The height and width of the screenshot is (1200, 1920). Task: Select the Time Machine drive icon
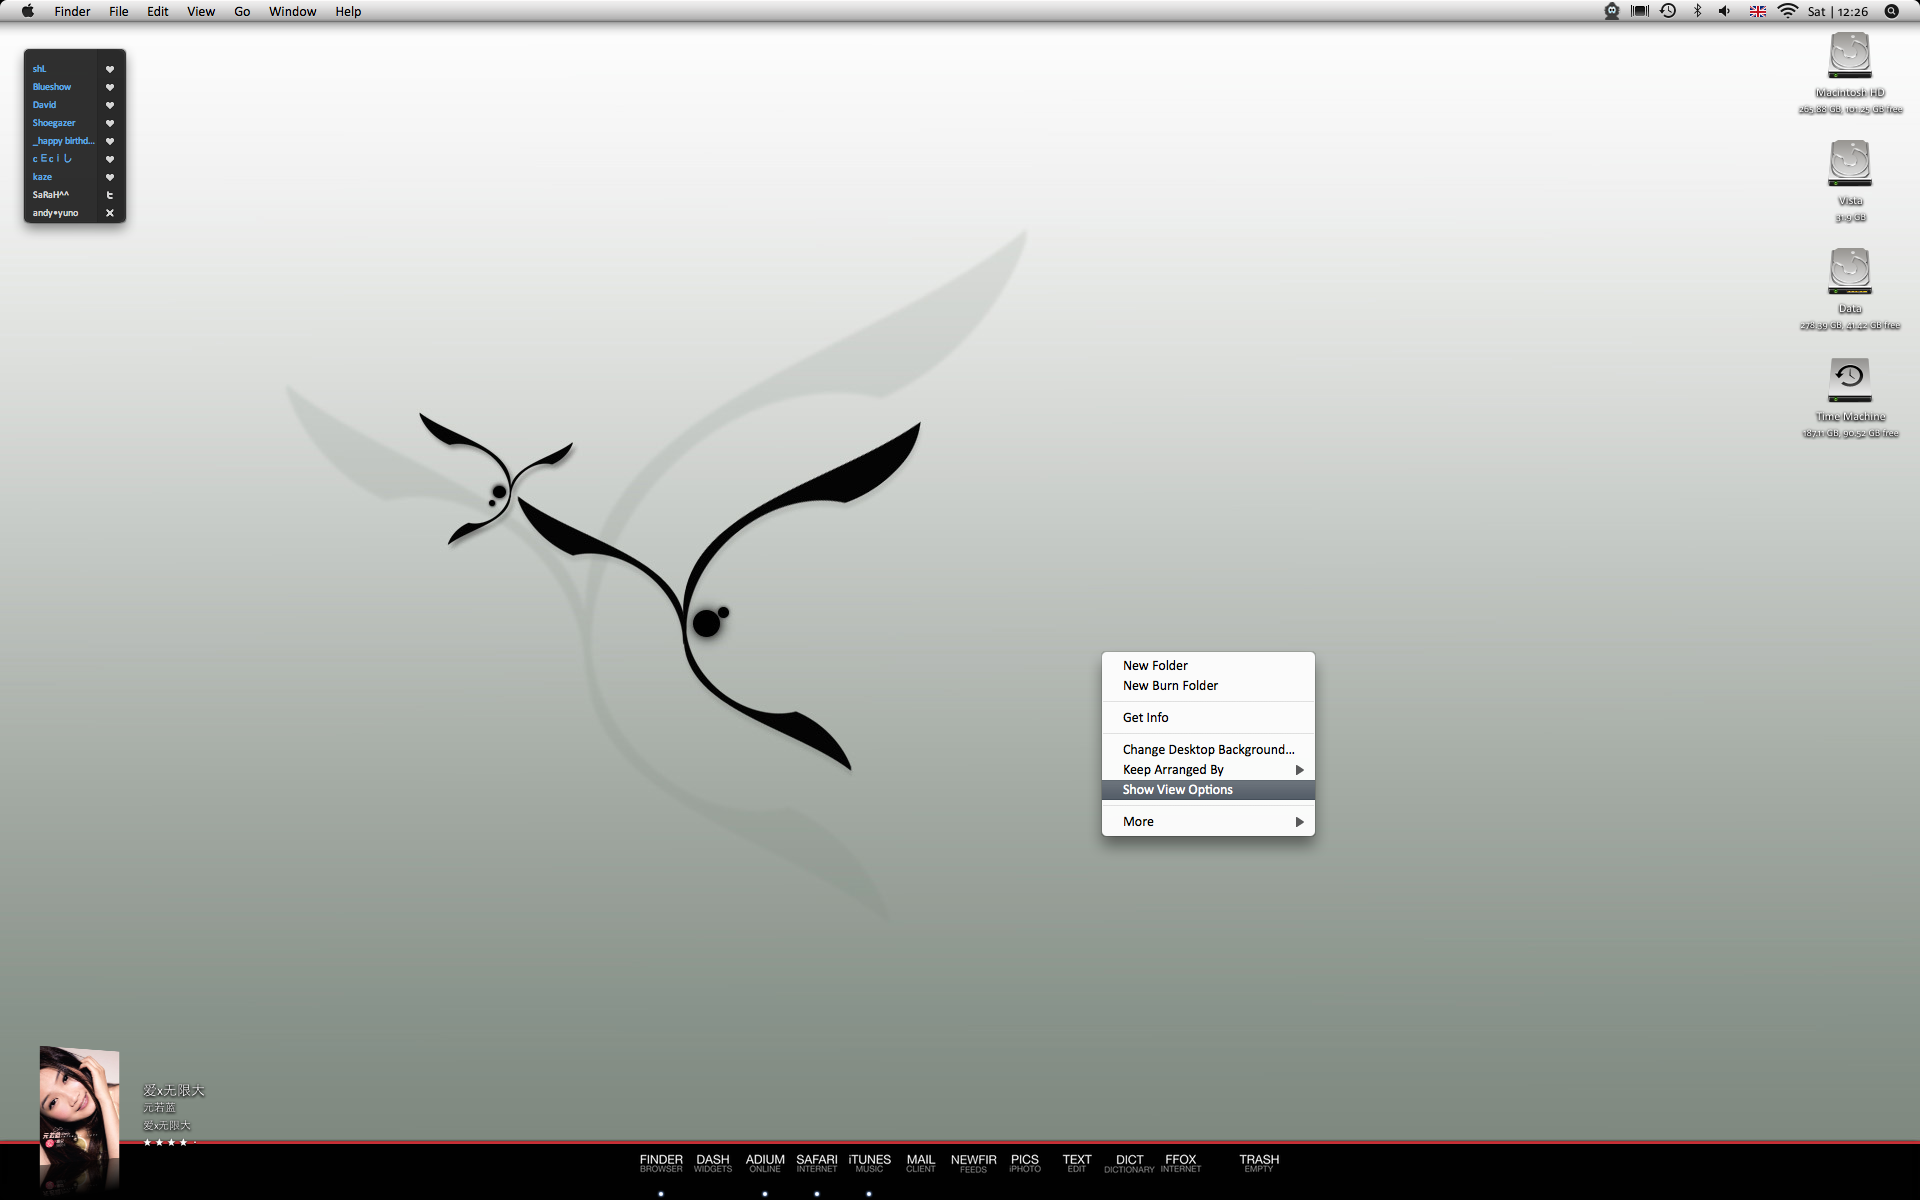pyautogui.click(x=1850, y=379)
